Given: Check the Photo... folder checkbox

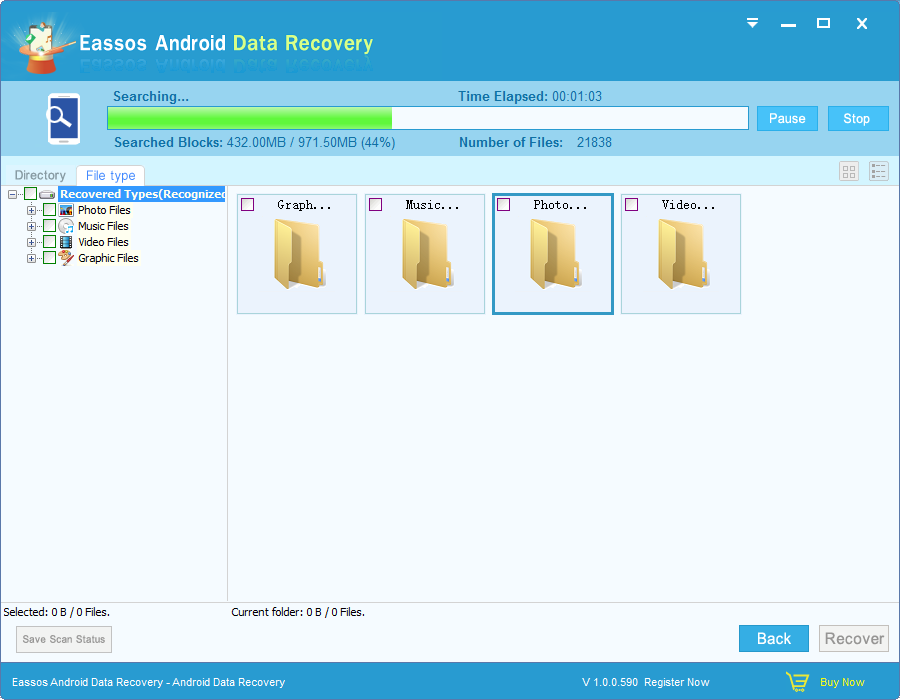Looking at the screenshot, I should 503,204.
